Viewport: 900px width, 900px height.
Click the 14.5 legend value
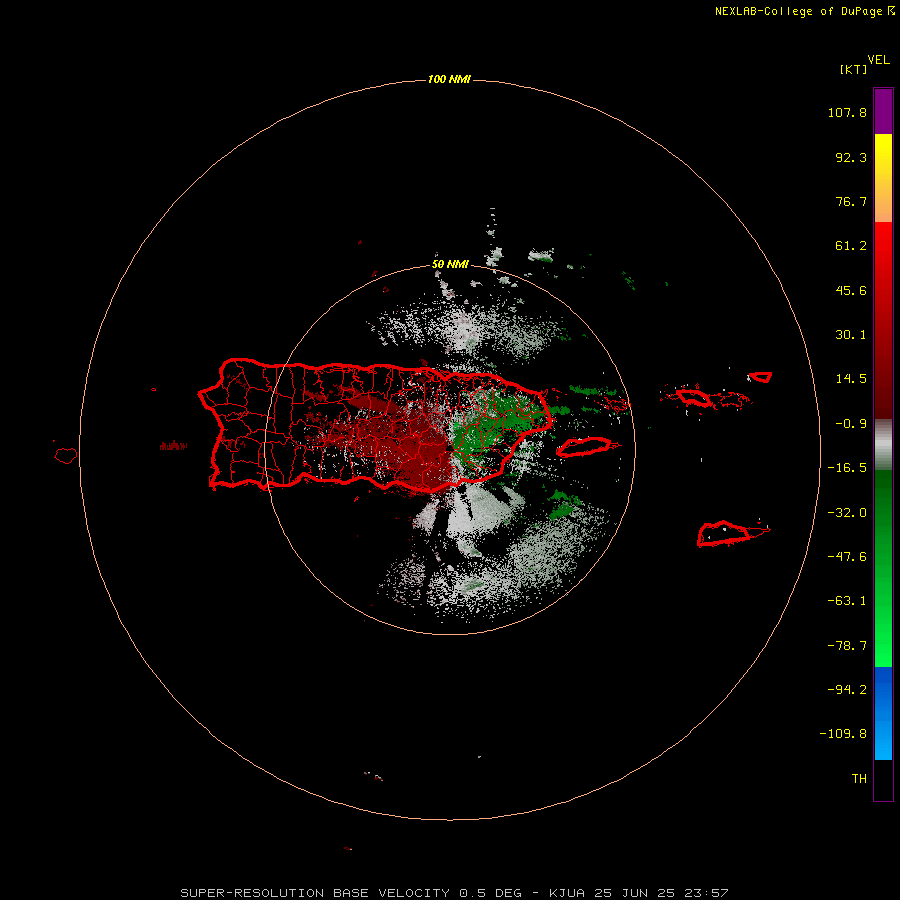click(x=851, y=379)
